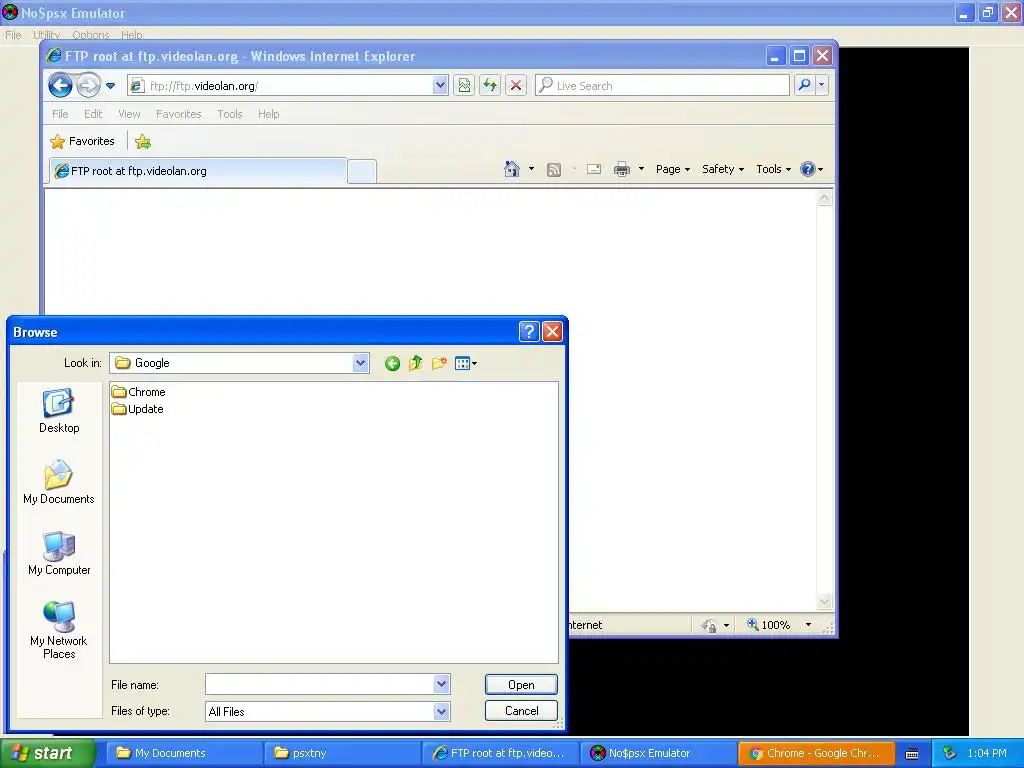
Task: Click the red Stop icon in IE
Action: [x=516, y=85]
